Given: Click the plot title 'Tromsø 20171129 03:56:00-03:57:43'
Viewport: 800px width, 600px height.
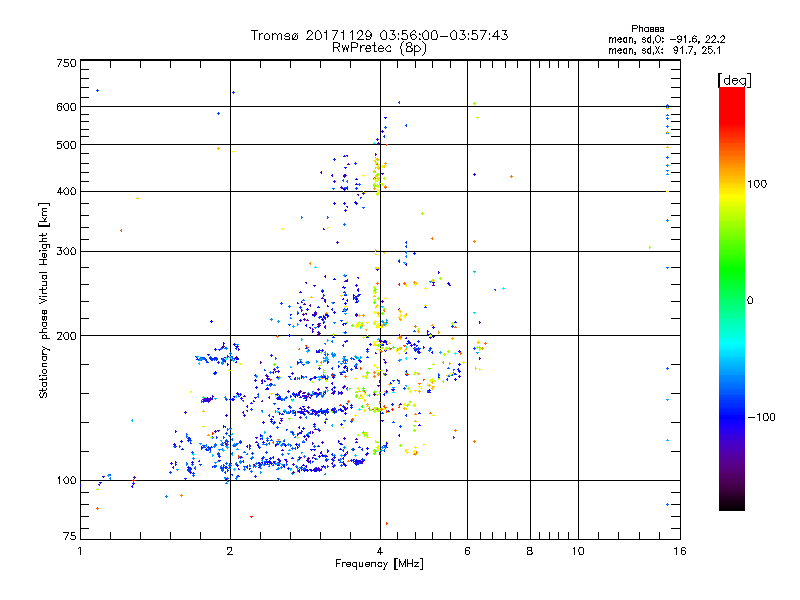Looking at the screenshot, I should pos(379,35).
